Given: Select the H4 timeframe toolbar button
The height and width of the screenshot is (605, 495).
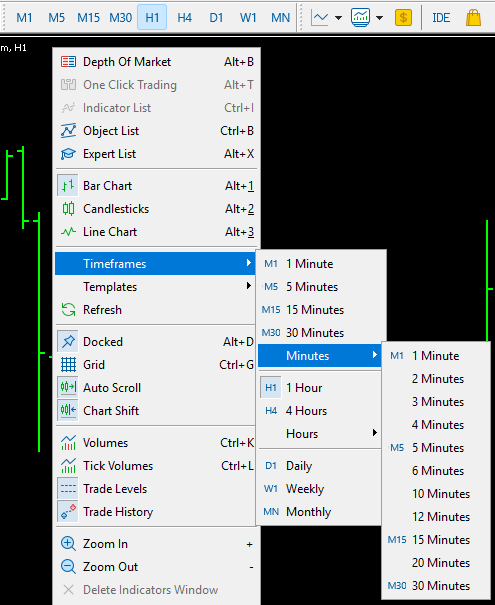Looking at the screenshot, I should pyautogui.click(x=184, y=17).
